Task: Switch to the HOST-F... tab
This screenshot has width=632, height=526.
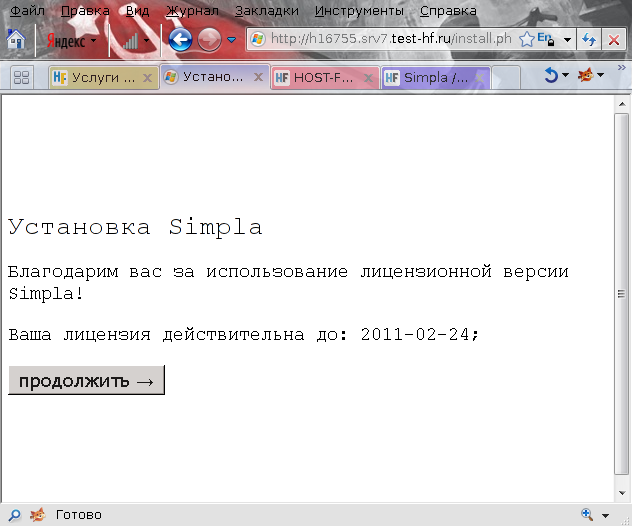Action: pyautogui.click(x=320, y=77)
